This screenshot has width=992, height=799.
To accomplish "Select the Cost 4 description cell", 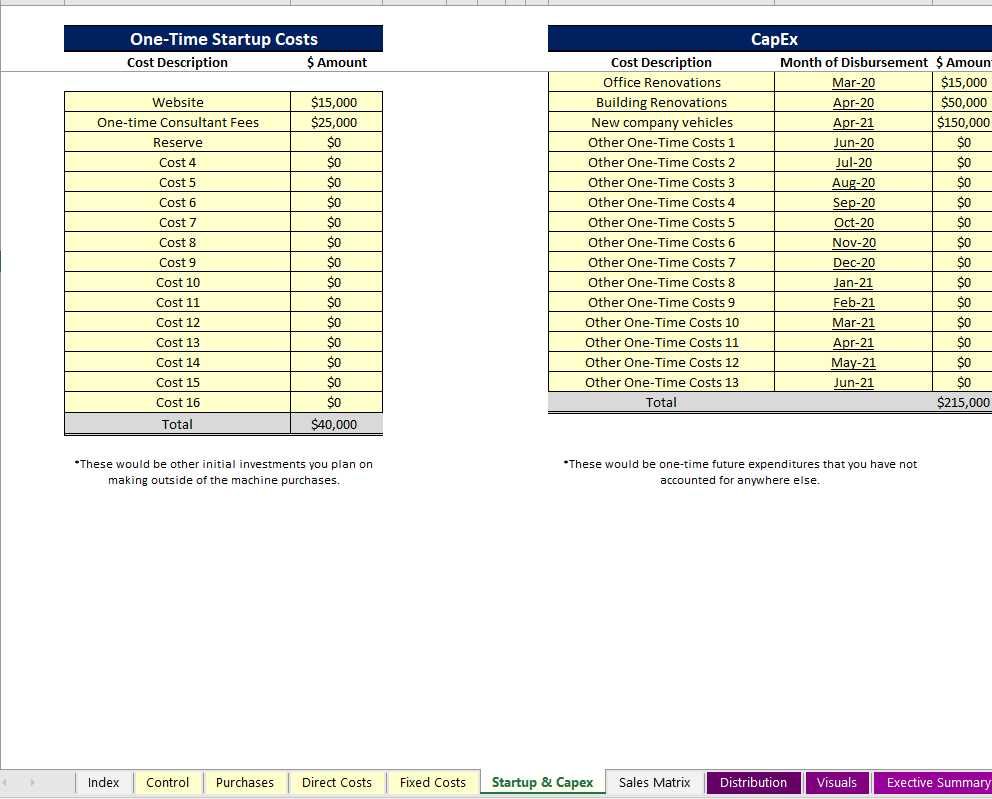I will tap(178, 163).
